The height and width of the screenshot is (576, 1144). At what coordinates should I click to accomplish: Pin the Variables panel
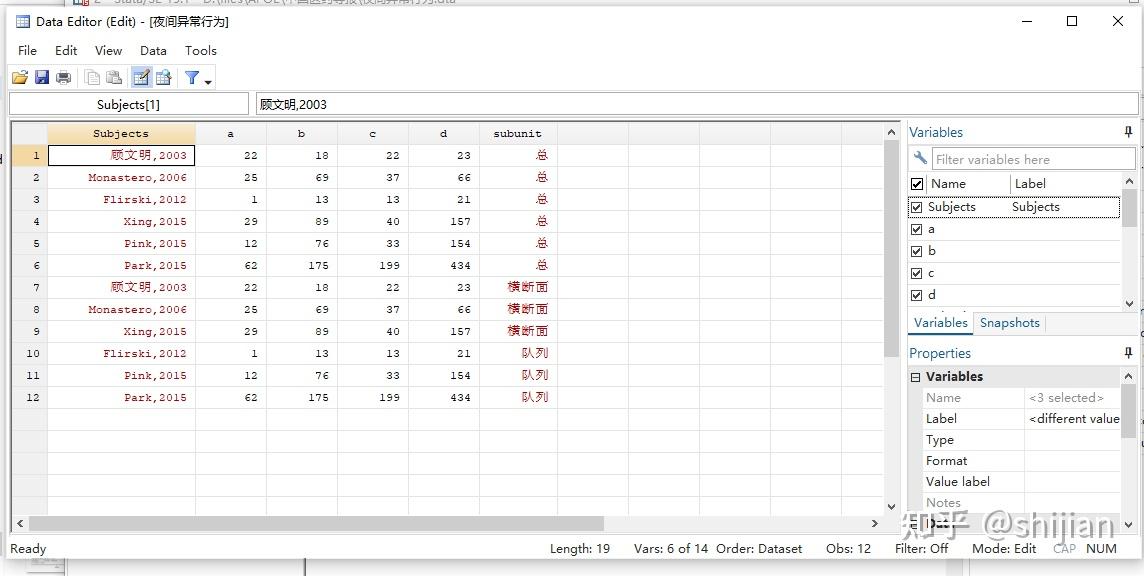click(x=1128, y=132)
